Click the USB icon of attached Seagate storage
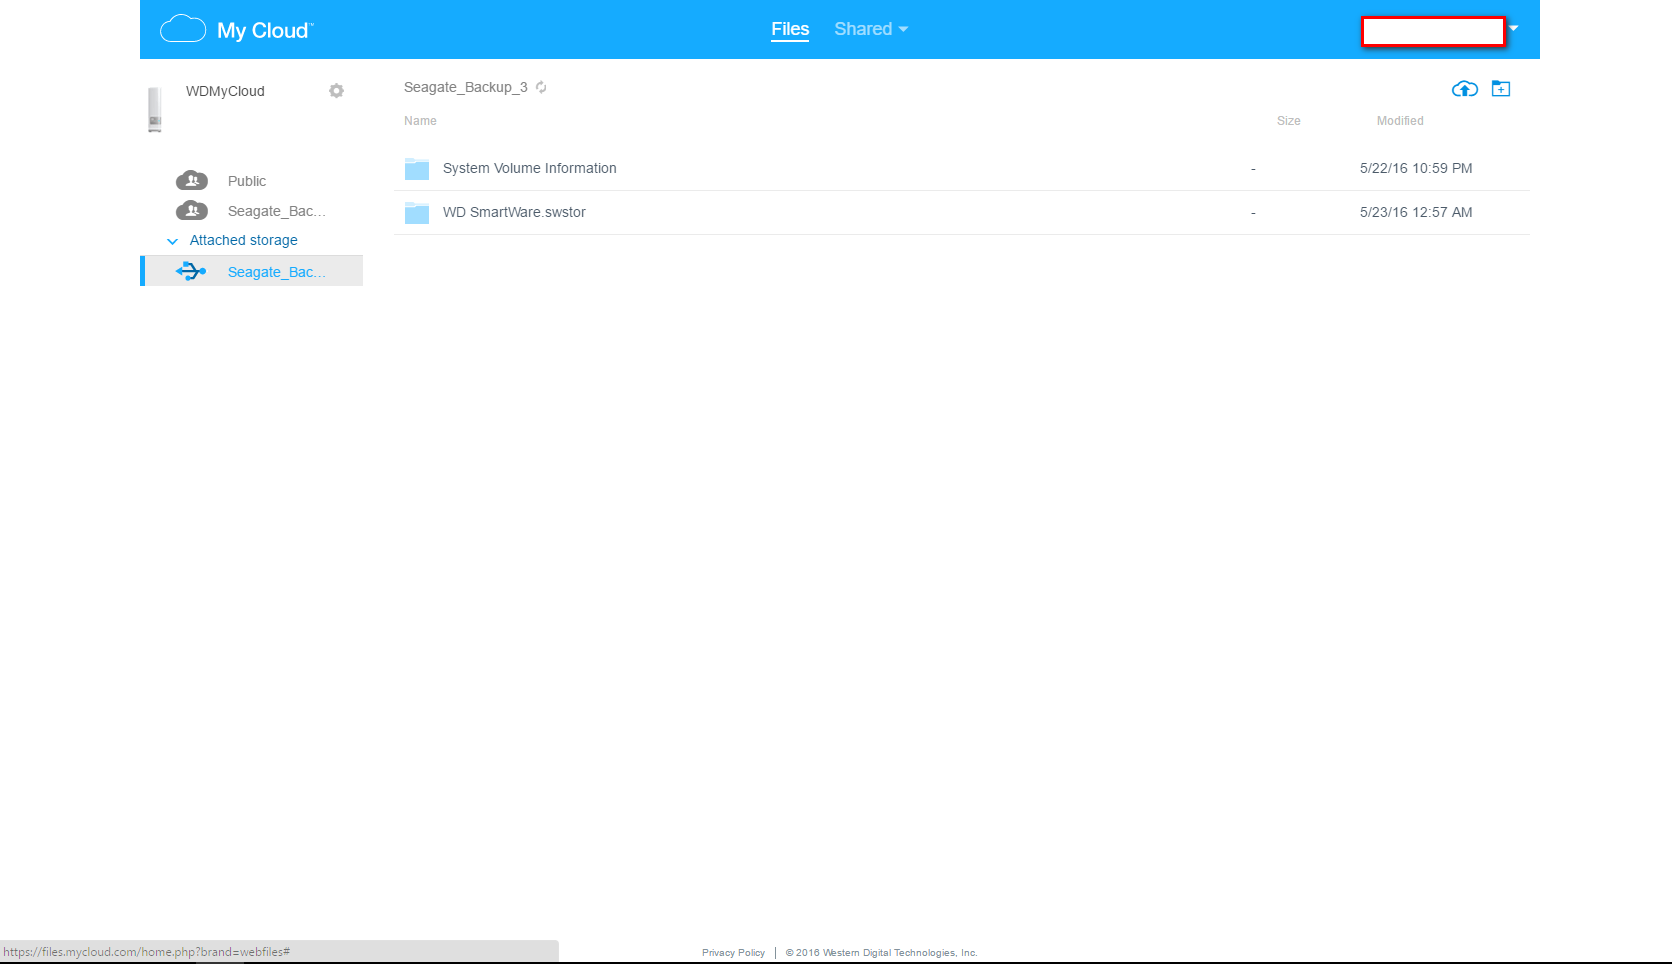 coord(191,271)
